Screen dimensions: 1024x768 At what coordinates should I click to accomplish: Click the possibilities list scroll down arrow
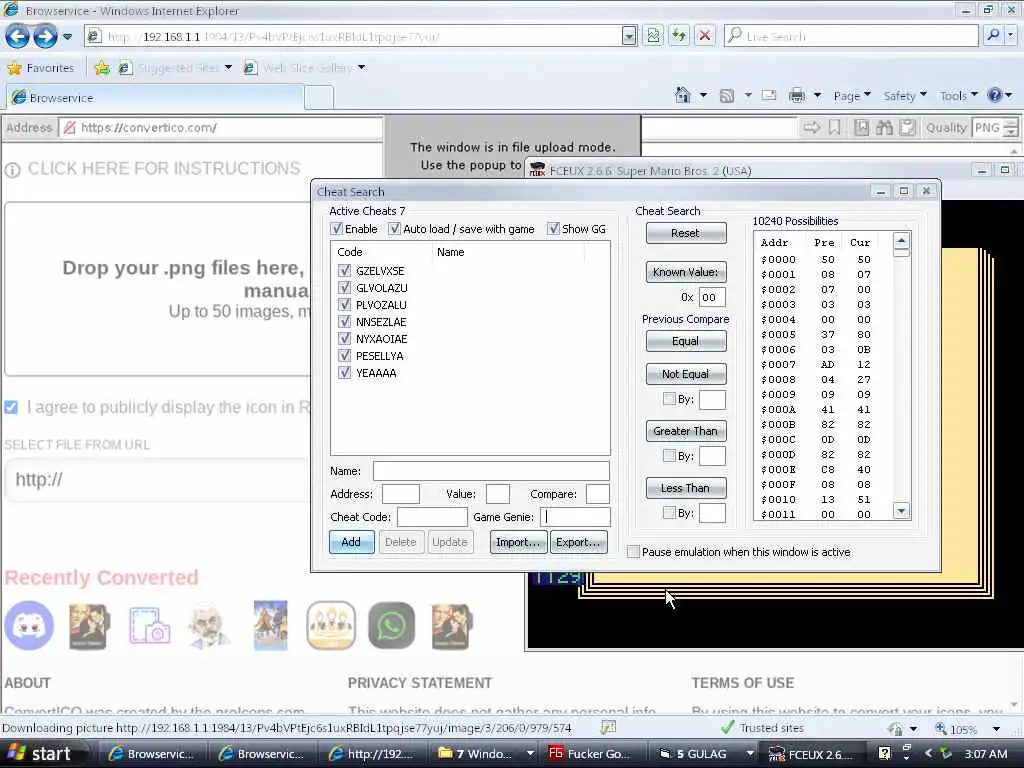tap(901, 511)
